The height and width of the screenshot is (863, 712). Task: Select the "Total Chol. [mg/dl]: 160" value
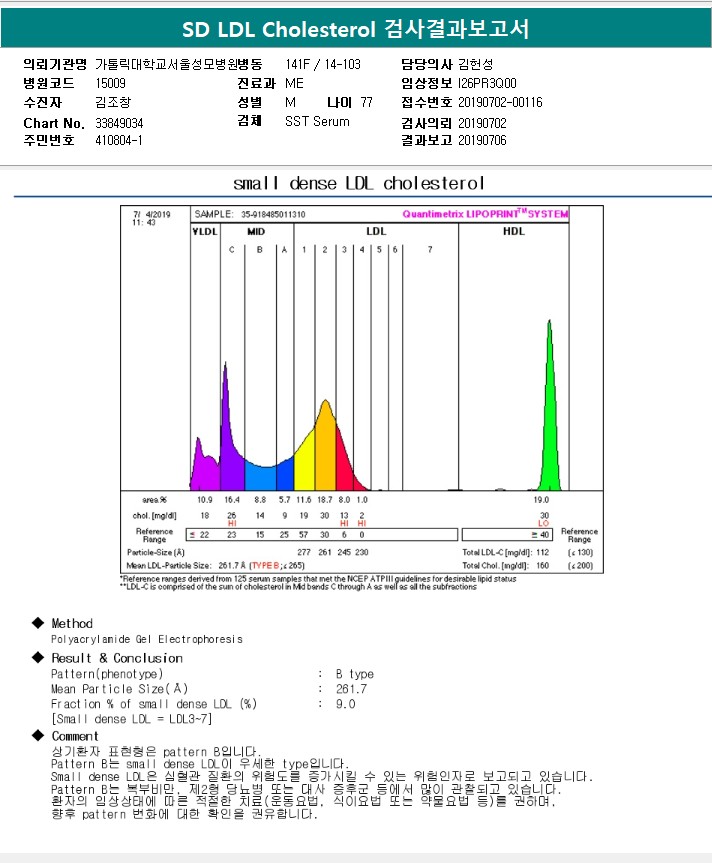tap(506, 565)
